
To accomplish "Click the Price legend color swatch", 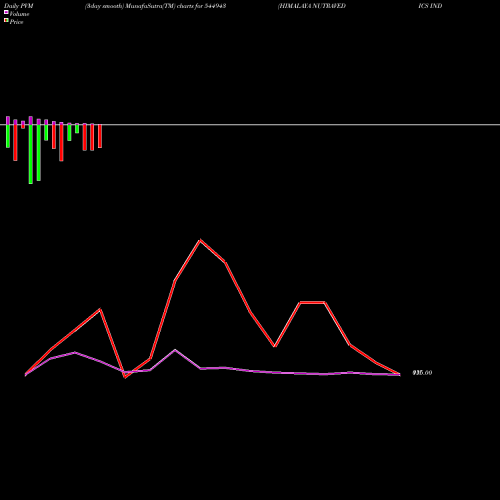I will tap(6, 20).
